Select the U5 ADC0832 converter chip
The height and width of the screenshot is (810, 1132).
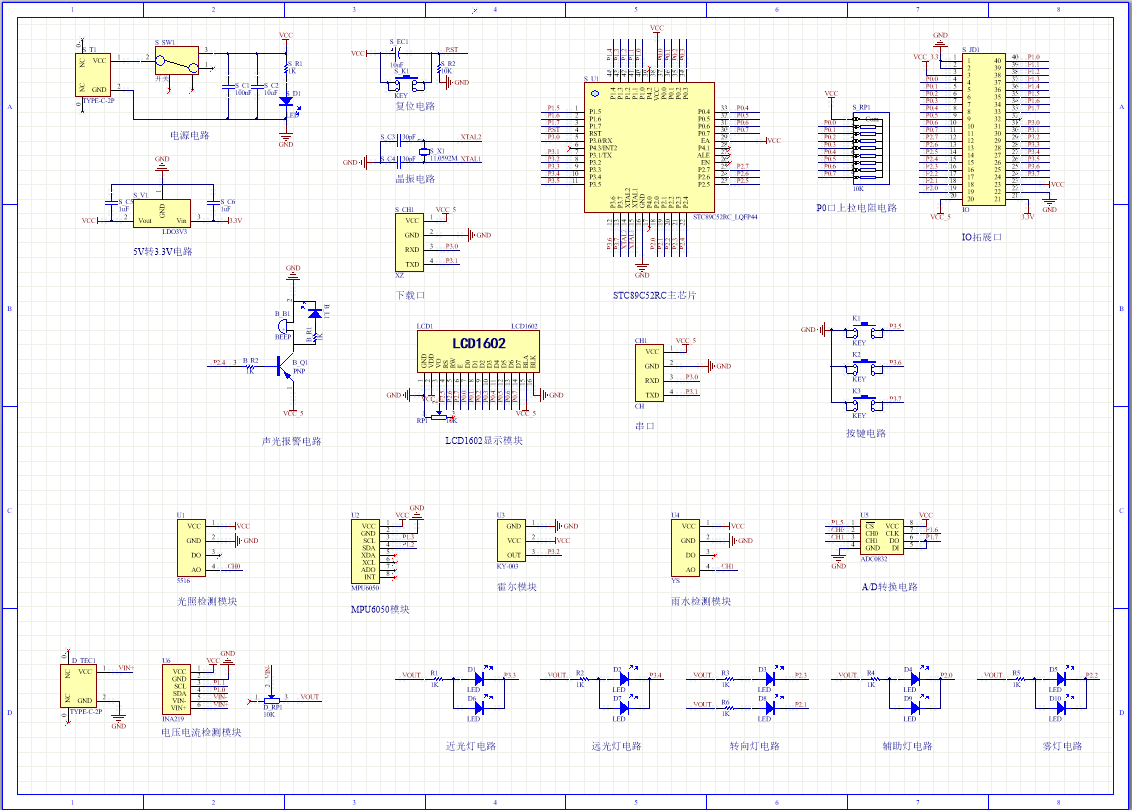tap(881, 537)
